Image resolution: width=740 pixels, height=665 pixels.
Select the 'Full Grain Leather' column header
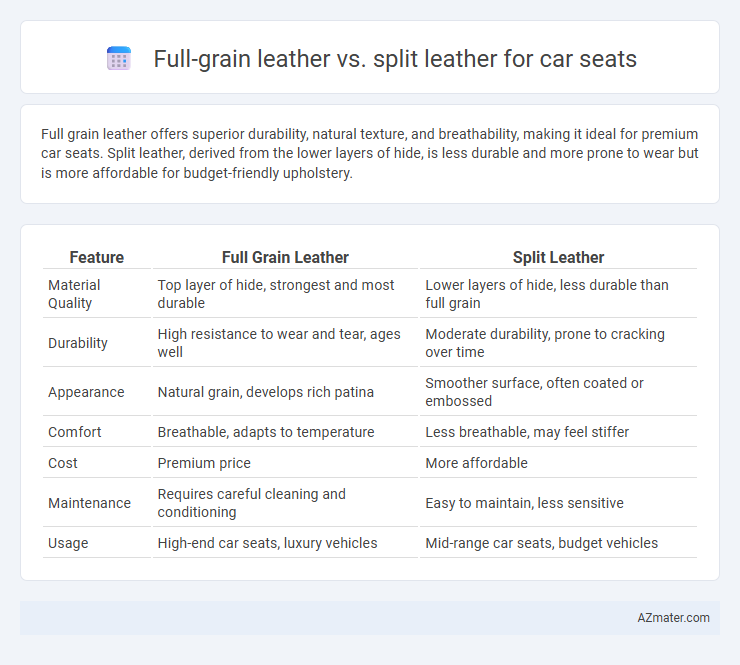(x=285, y=257)
